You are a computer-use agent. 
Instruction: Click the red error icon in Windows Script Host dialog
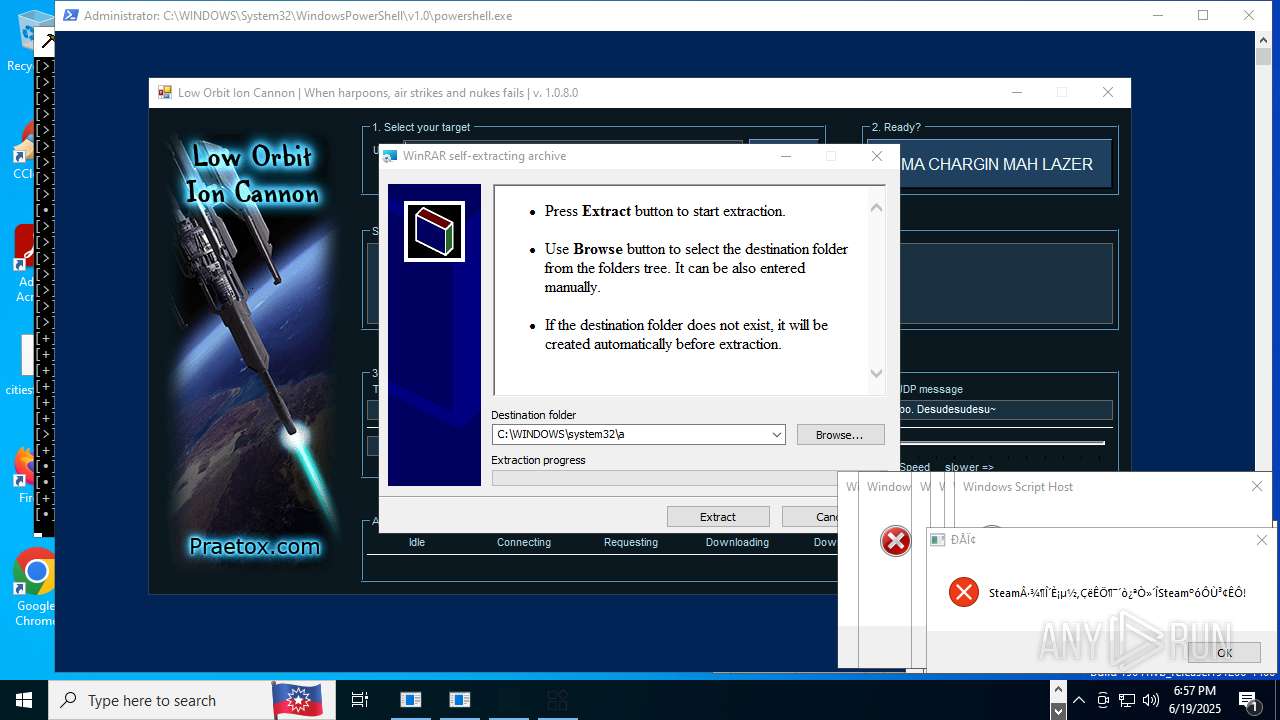pyautogui.click(x=896, y=541)
